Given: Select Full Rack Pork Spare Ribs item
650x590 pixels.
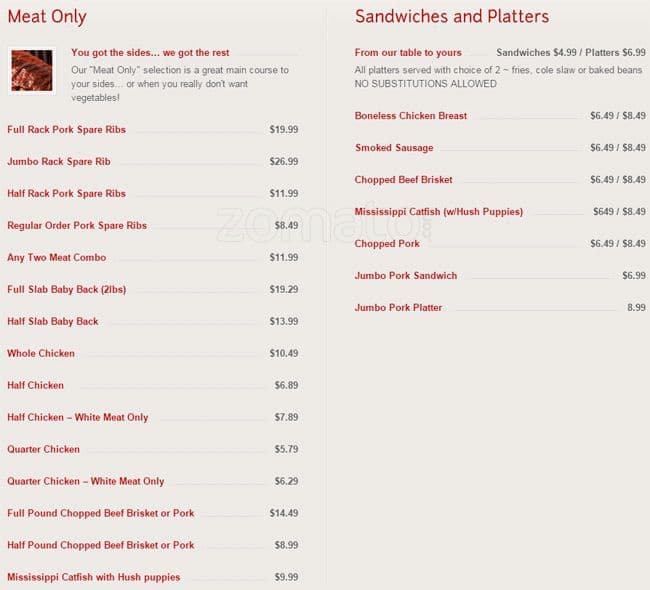Looking at the screenshot, I should point(67,130).
